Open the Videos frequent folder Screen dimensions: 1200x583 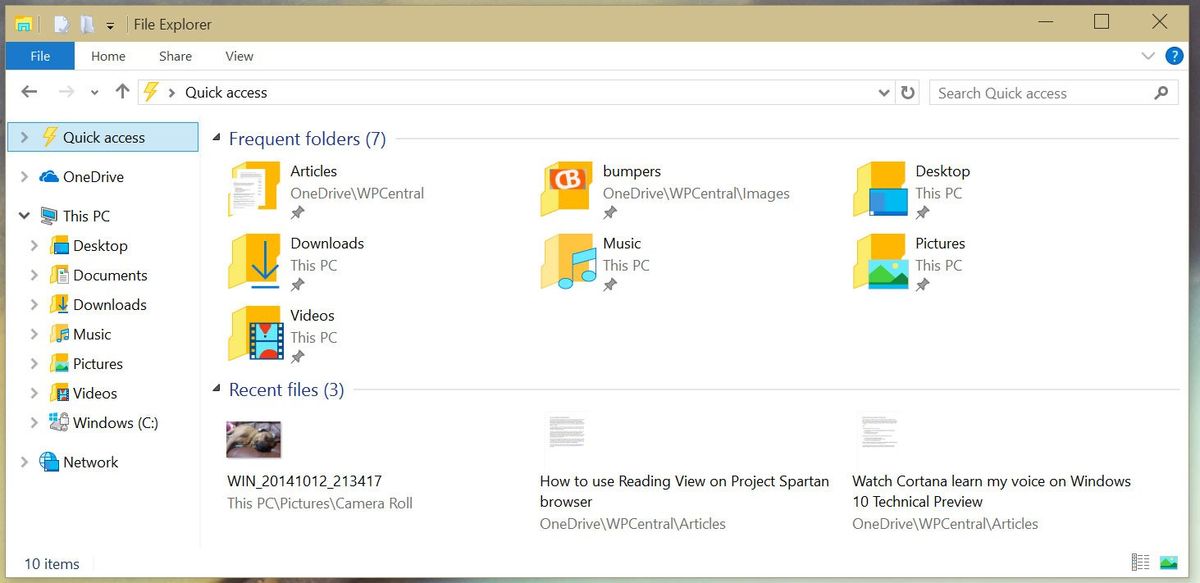[313, 315]
